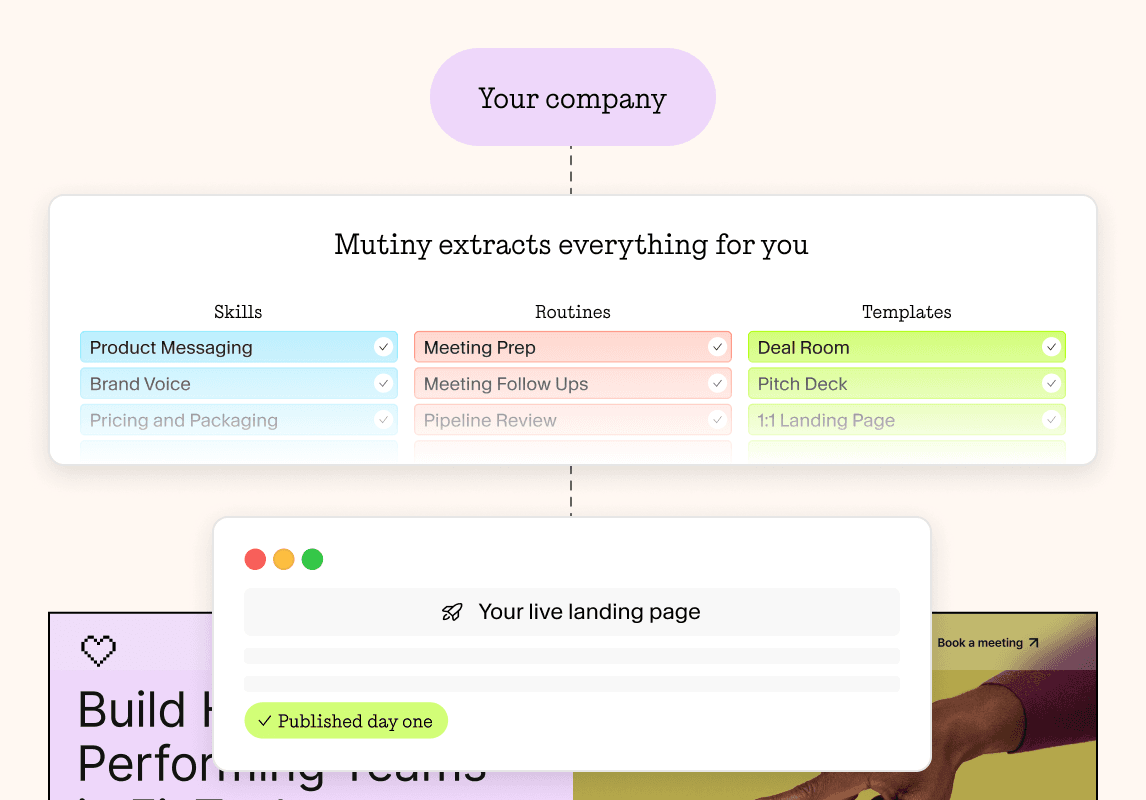Click the Published day one badge
The width and height of the screenshot is (1146, 800).
(346, 721)
